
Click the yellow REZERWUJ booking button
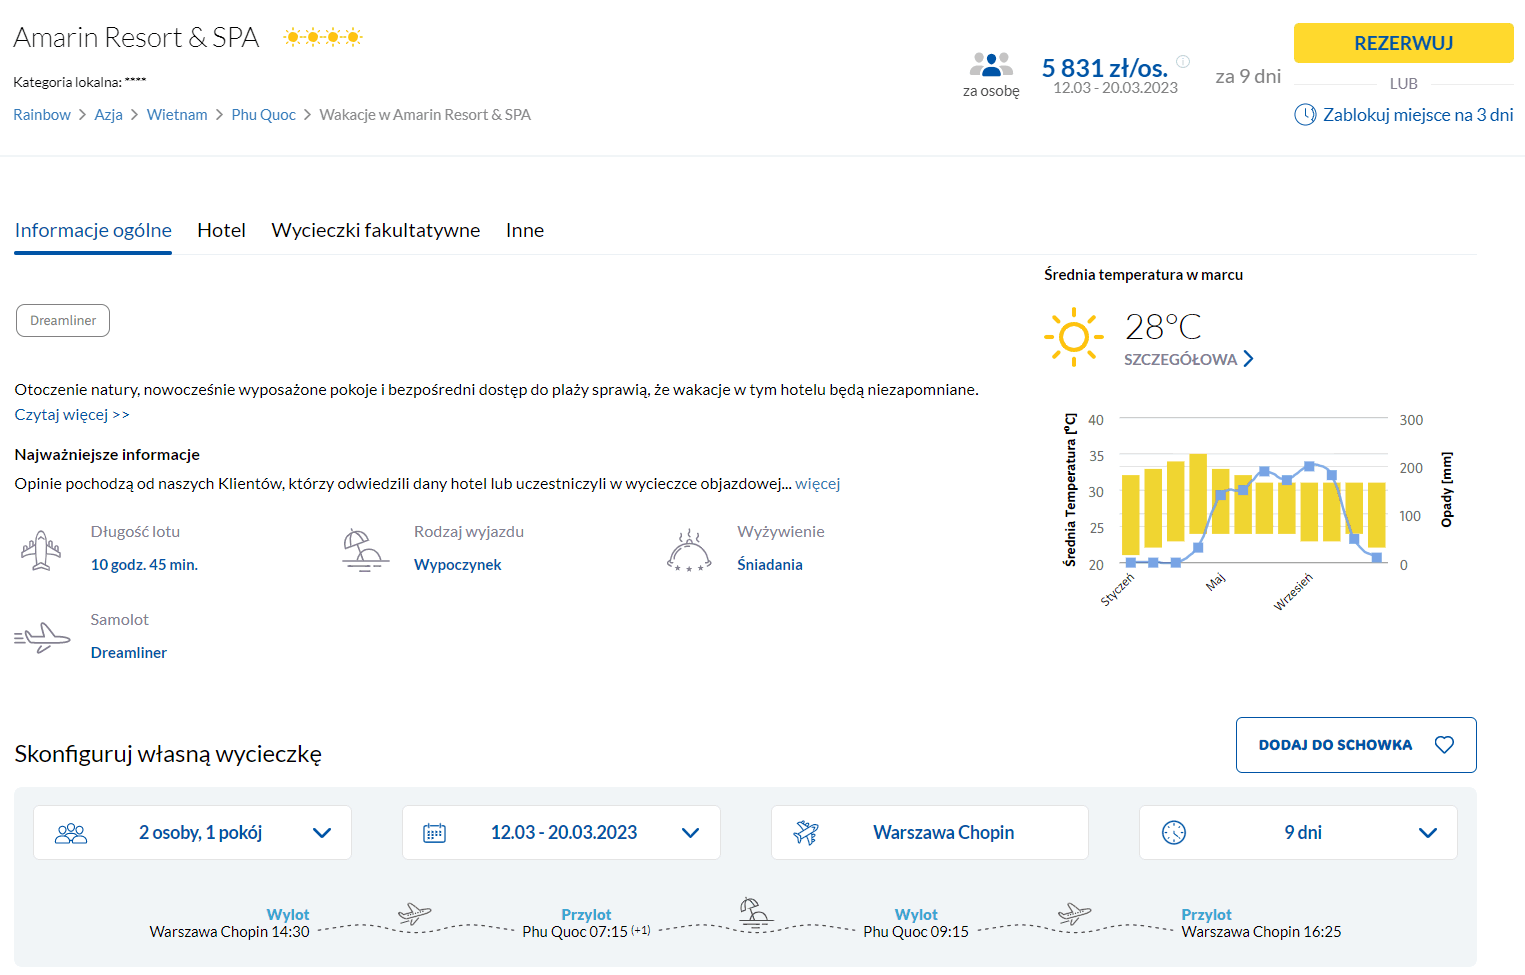tap(1403, 43)
